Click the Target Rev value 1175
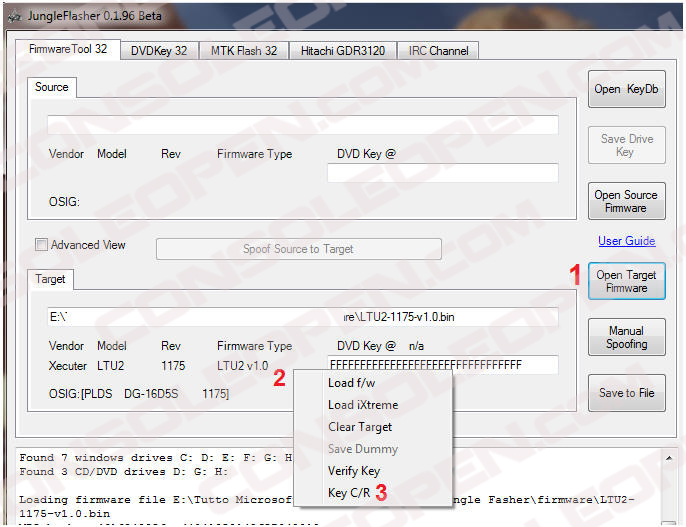 coord(173,366)
